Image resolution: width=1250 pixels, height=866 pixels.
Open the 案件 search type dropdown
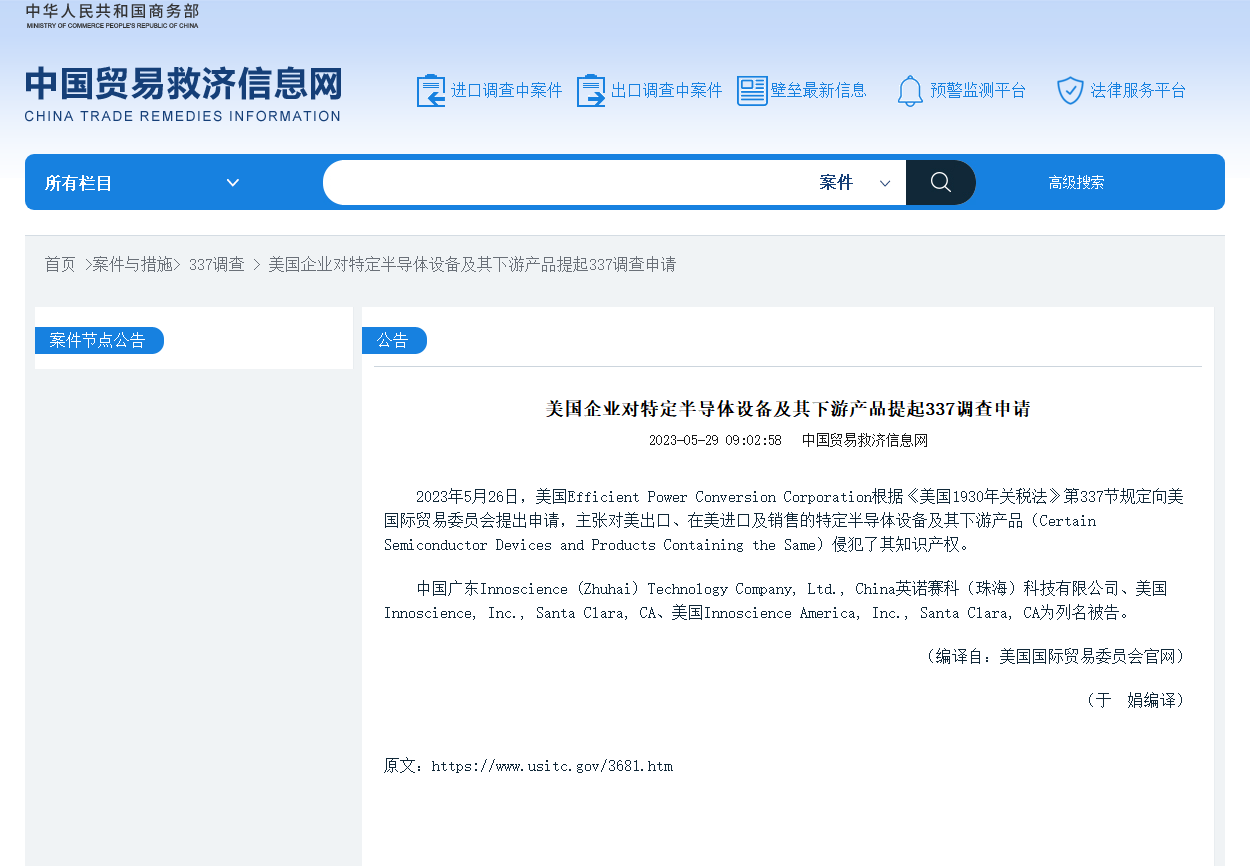click(x=855, y=183)
